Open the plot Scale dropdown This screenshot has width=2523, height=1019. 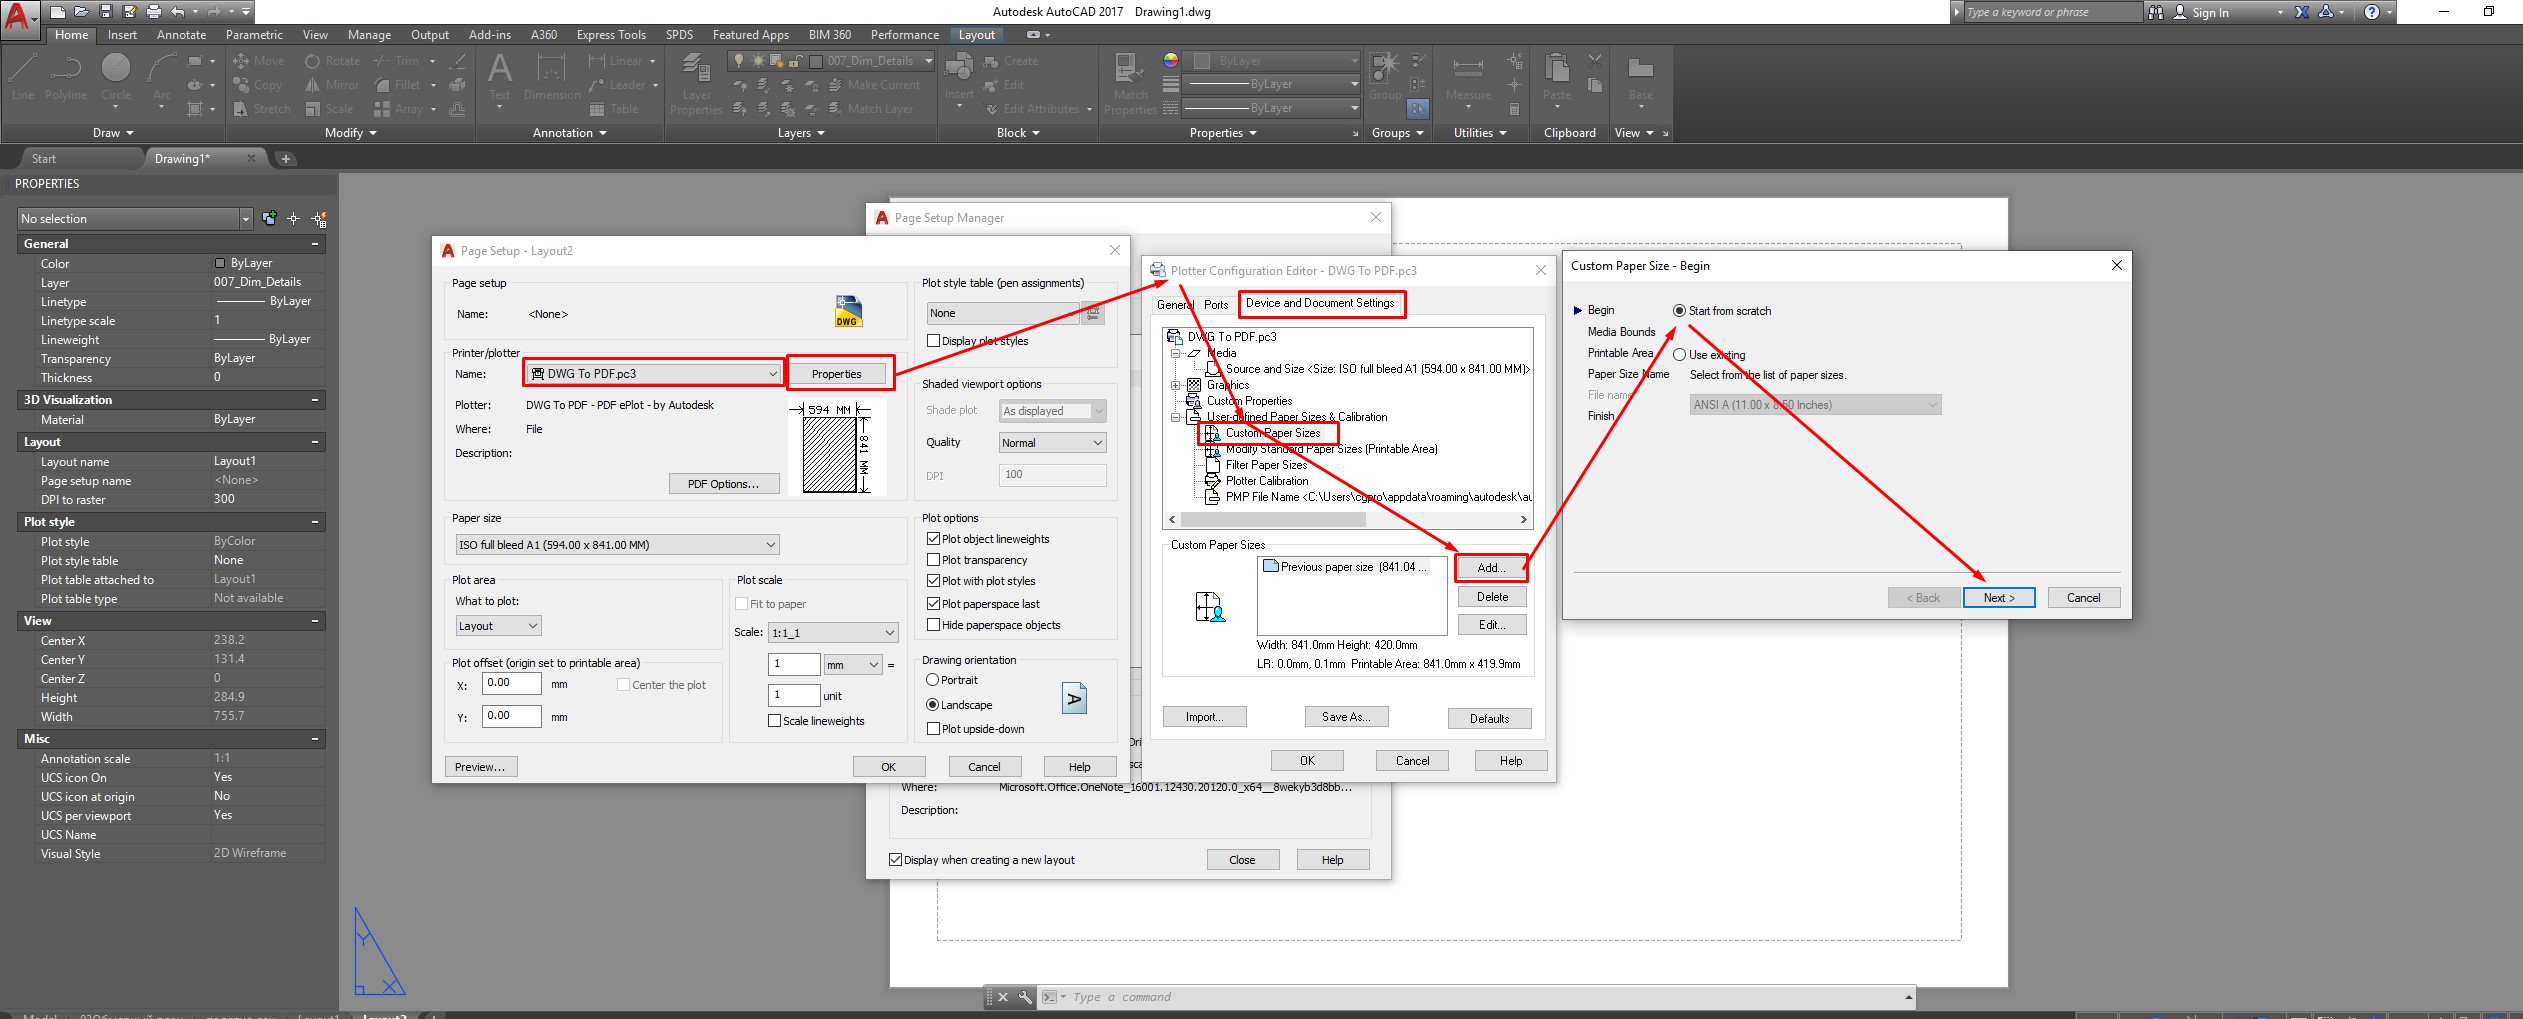tap(833, 633)
